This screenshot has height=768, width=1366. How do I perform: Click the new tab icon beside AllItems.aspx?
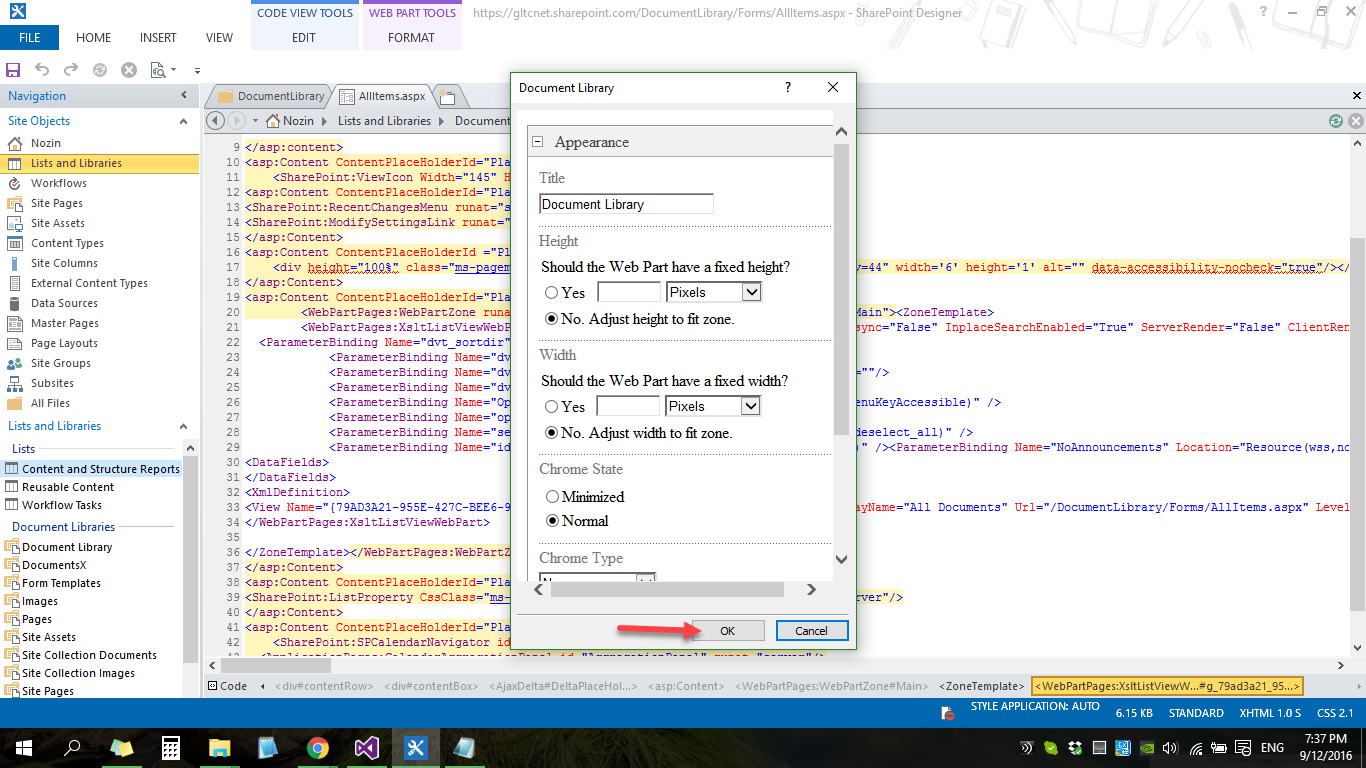coord(446,97)
